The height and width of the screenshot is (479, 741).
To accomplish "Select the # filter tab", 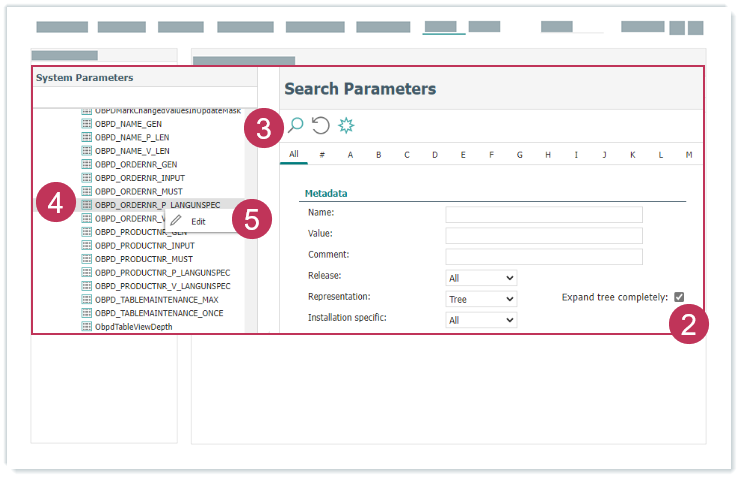I will click(x=322, y=155).
